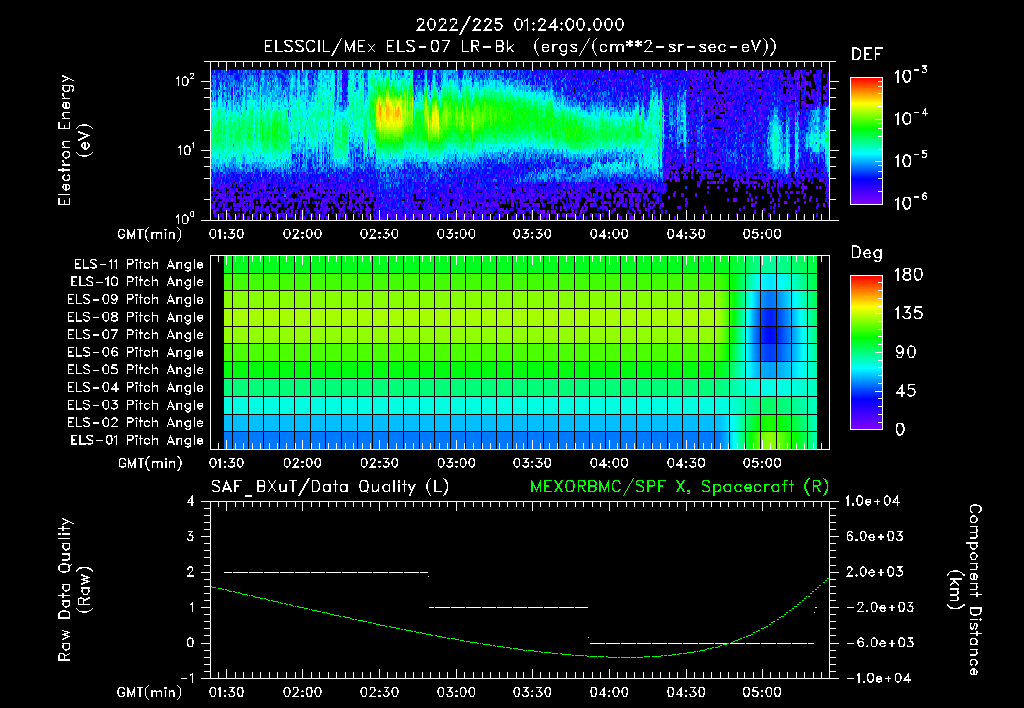This screenshot has height=708, width=1024.
Task: Click the ELS-11 Pitch Angle row label
Action: tap(138, 265)
